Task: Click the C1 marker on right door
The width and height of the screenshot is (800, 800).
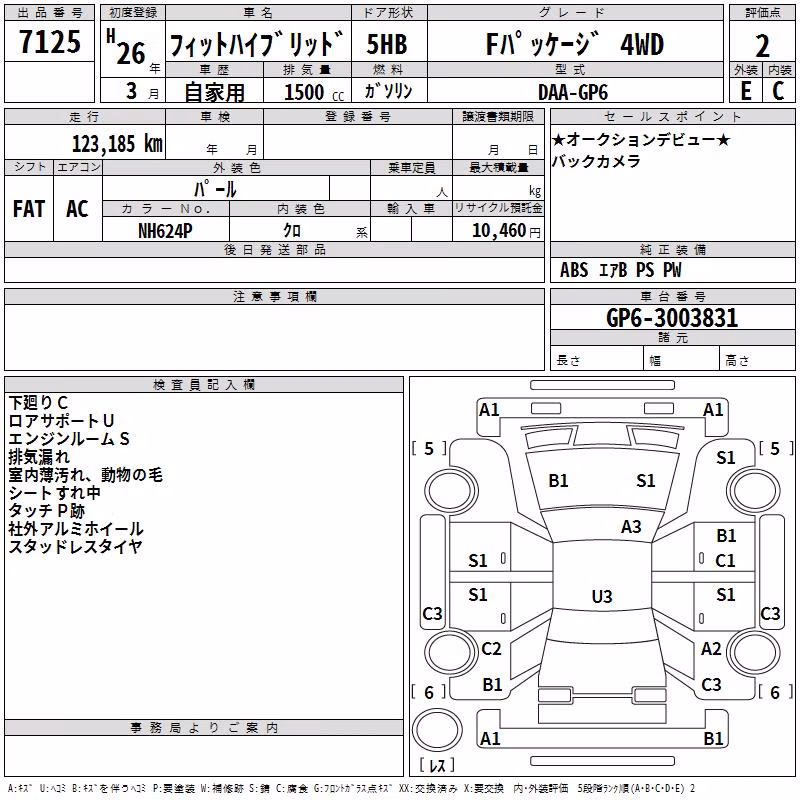Action: [x=725, y=561]
